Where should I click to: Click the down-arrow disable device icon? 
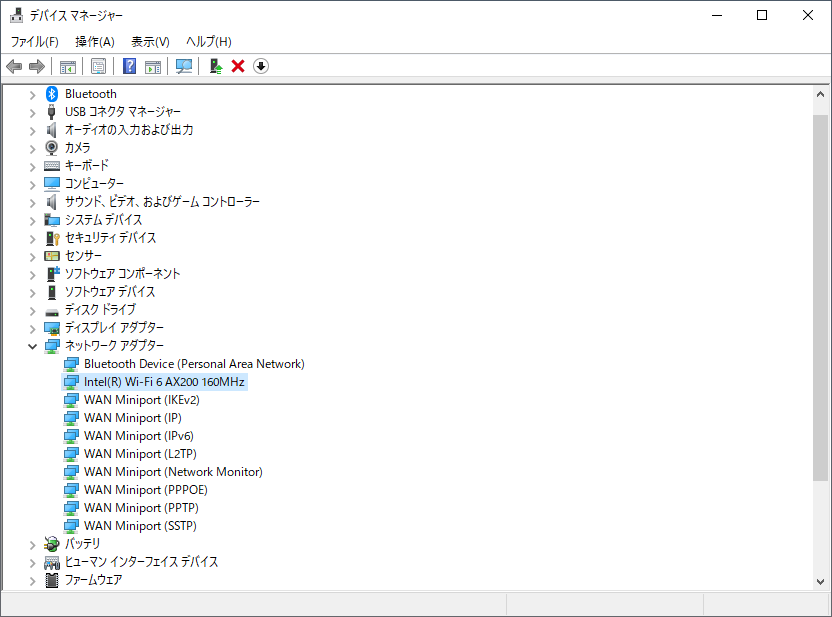pyautogui.click(x=261, y=66)
